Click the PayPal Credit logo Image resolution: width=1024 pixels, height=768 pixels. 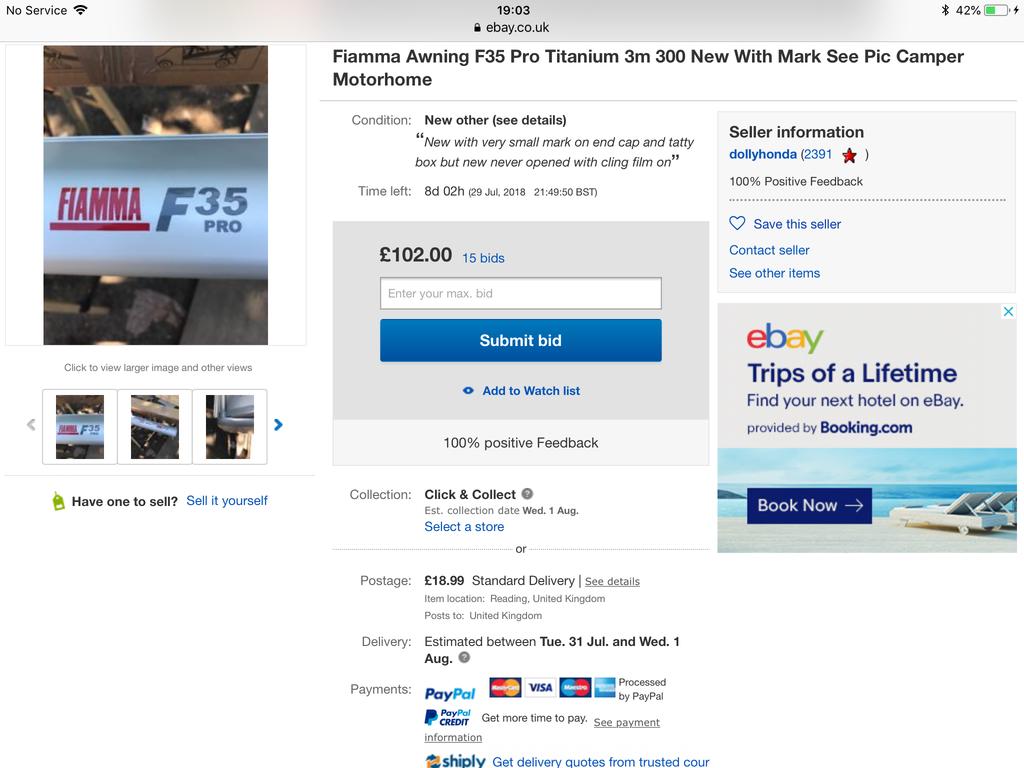447,717
